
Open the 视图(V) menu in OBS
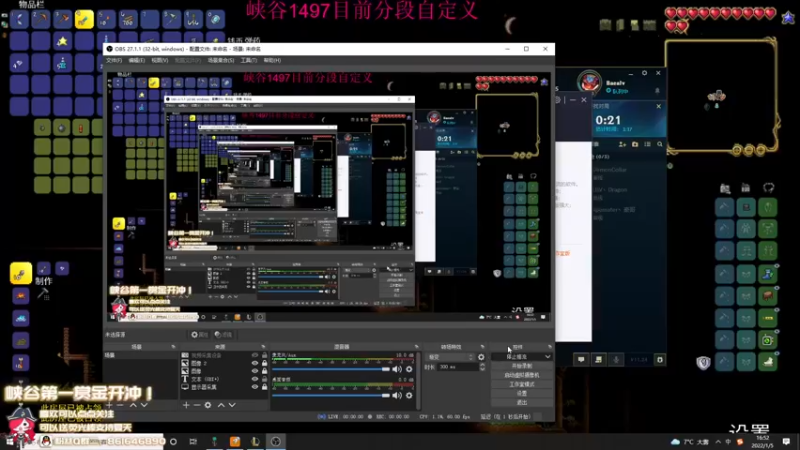click(159, 60)
